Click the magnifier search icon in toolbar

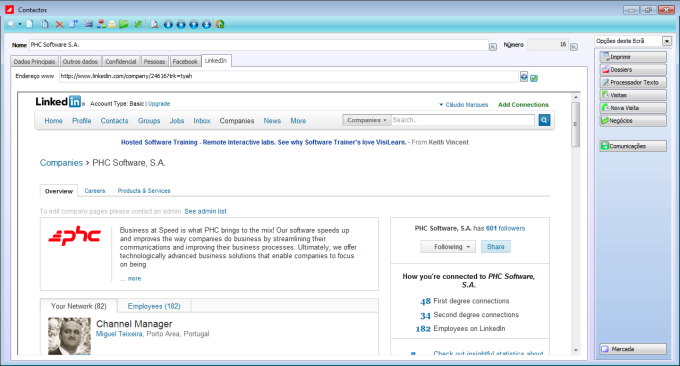[x=11, y=24]
